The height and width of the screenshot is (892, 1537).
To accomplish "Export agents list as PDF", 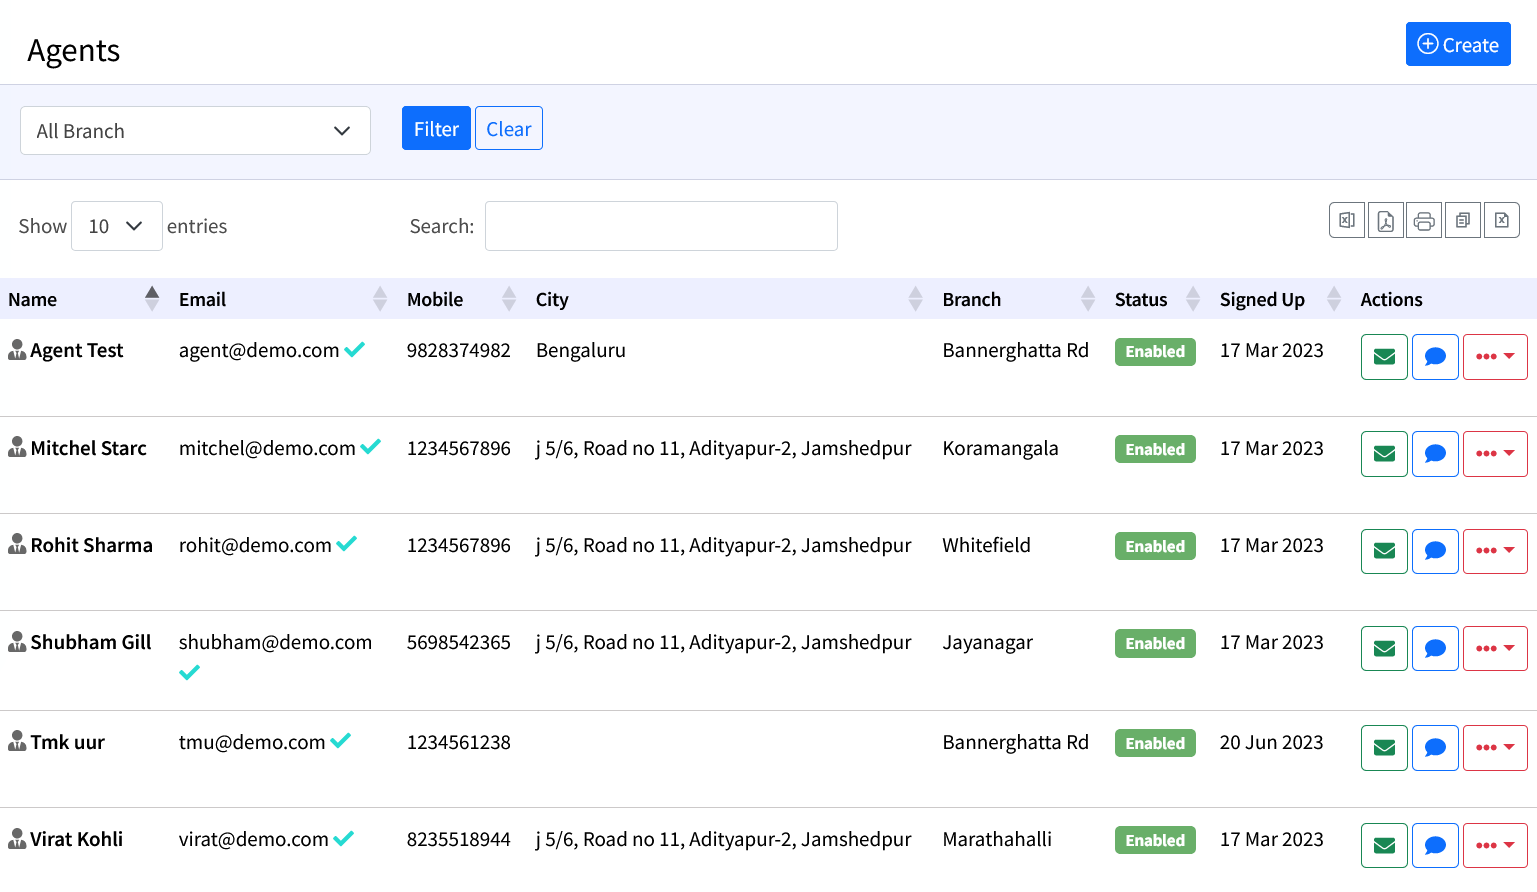I will coord(1385,220).
